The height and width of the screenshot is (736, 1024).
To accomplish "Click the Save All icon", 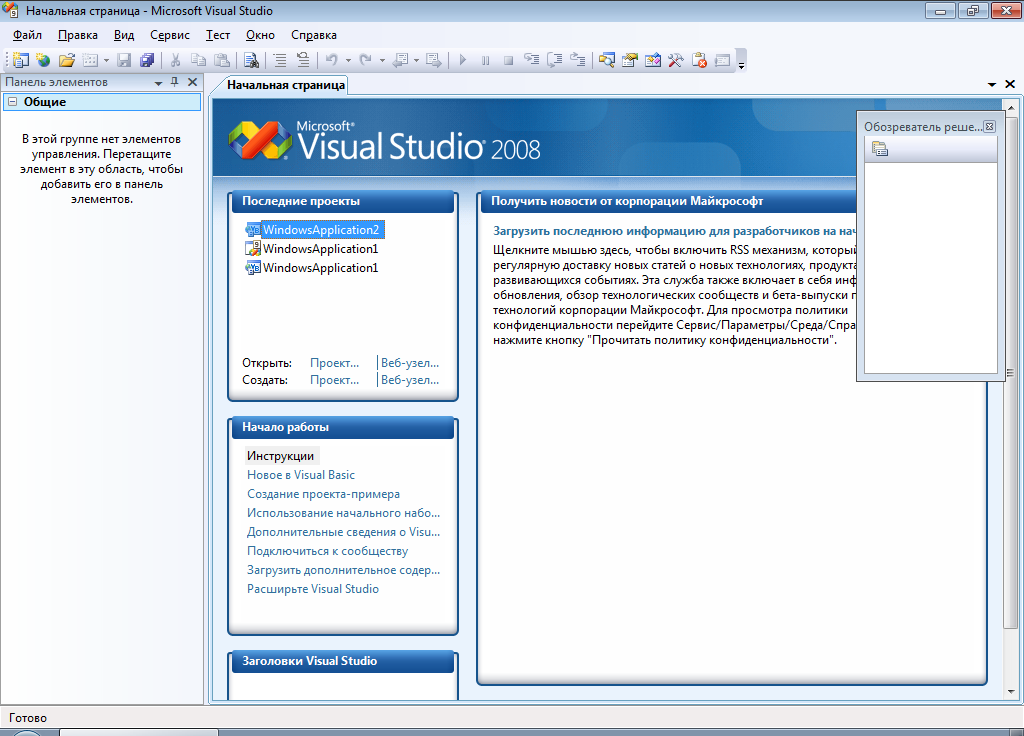I will (x=148, y=60).
